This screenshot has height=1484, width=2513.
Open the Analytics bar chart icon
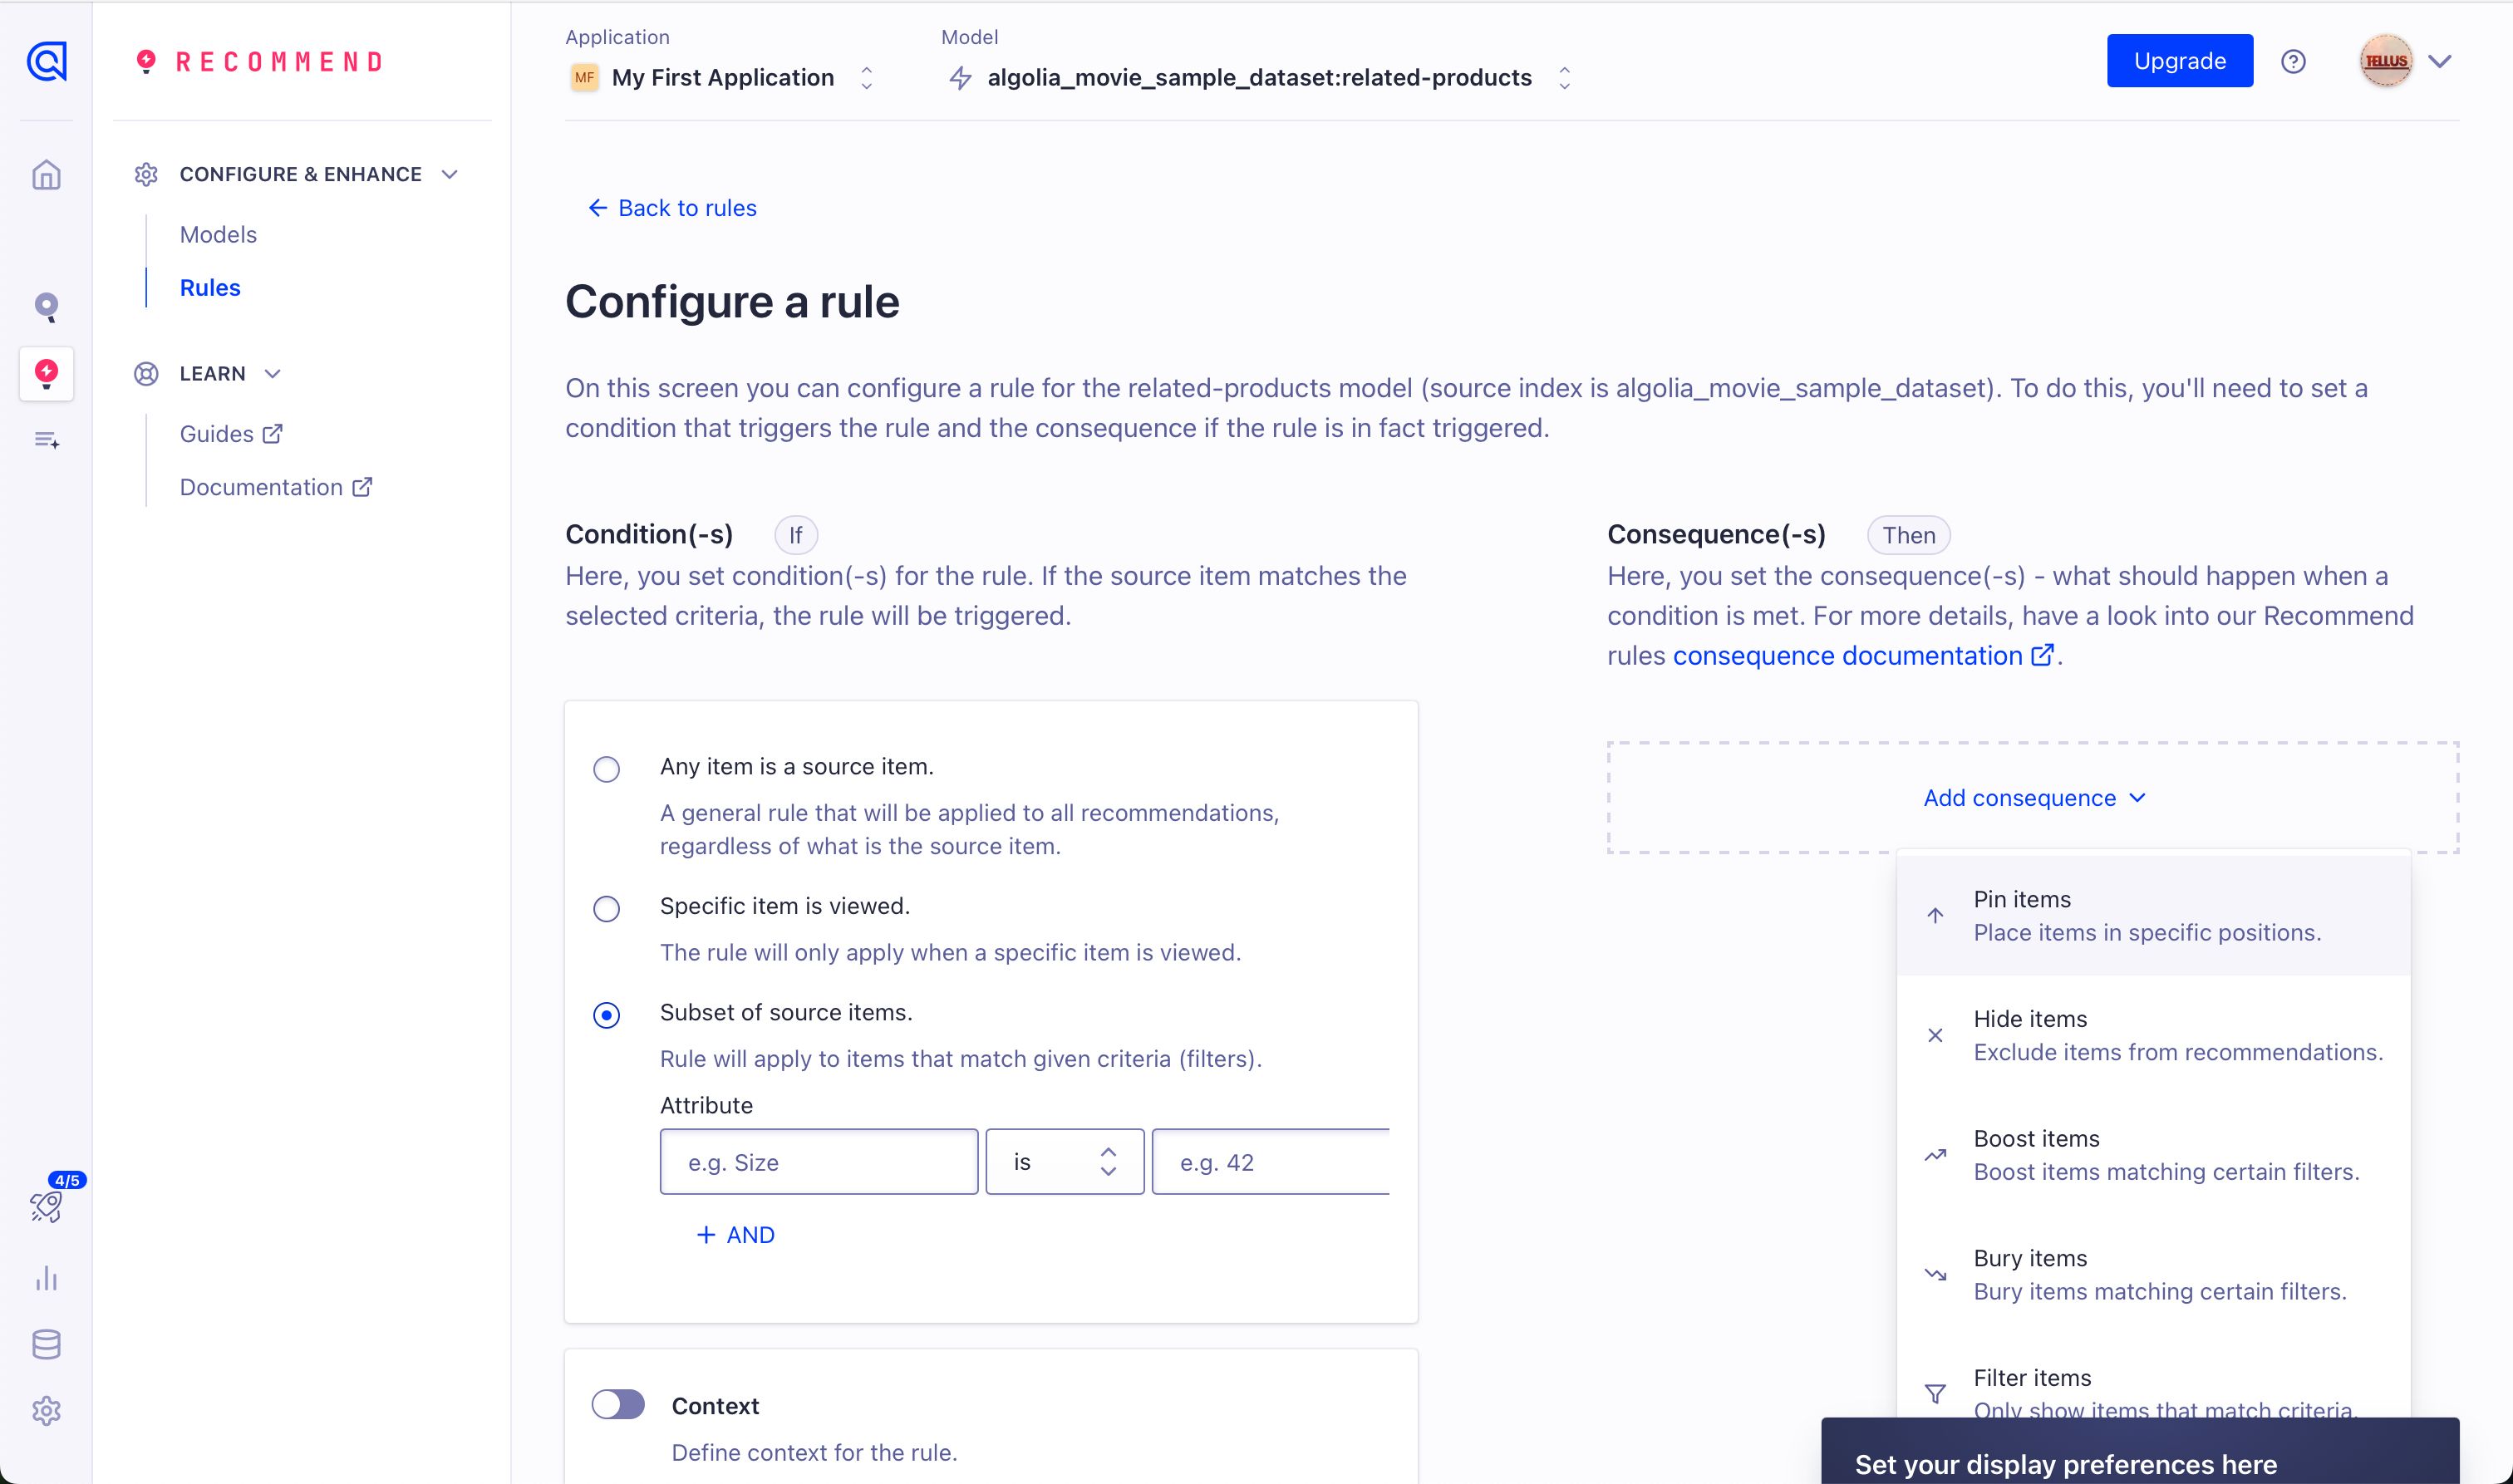(46, 1278)
